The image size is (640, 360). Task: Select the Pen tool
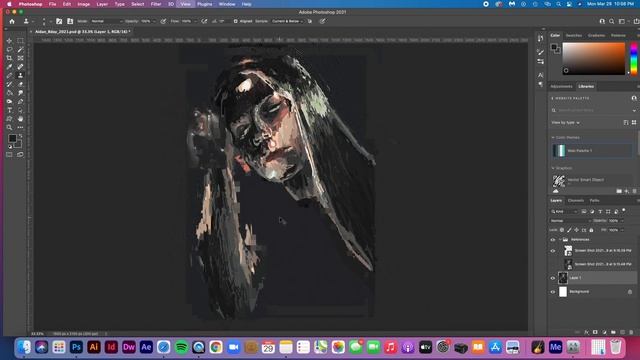(x=20, y=102)
